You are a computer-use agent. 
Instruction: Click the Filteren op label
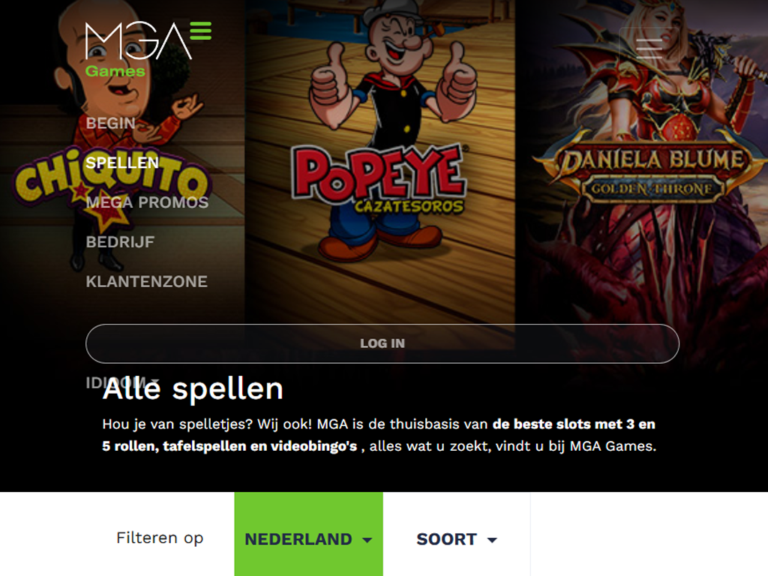(160, 538)
